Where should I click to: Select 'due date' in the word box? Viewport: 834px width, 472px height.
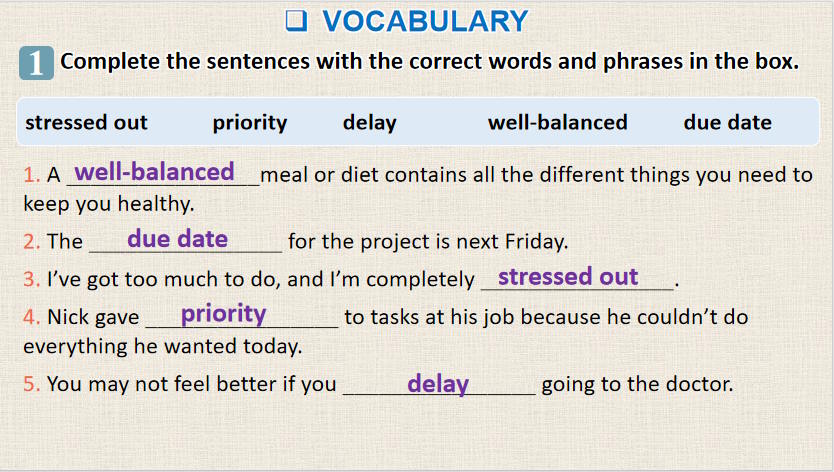pyautogui.click(x=728, y=123)
